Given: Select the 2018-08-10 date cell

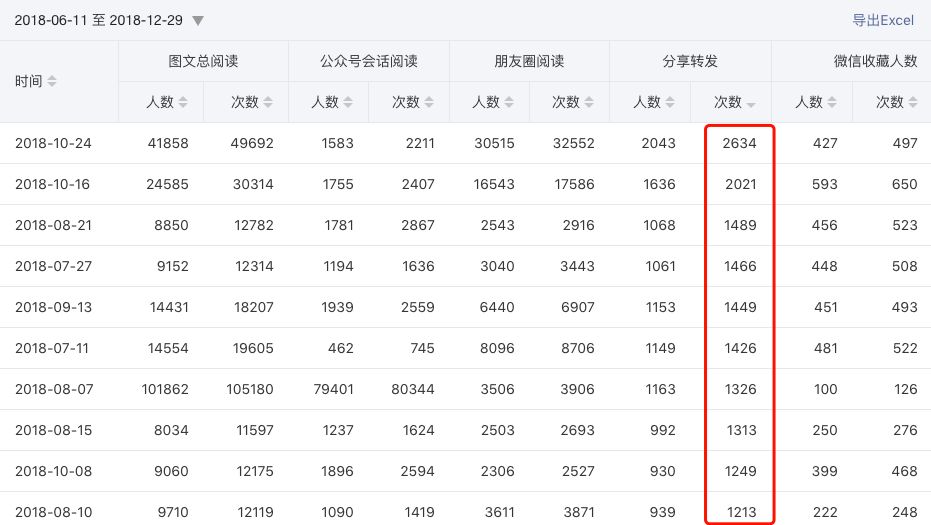Looking at the screenshot, I should coord(53,512).
